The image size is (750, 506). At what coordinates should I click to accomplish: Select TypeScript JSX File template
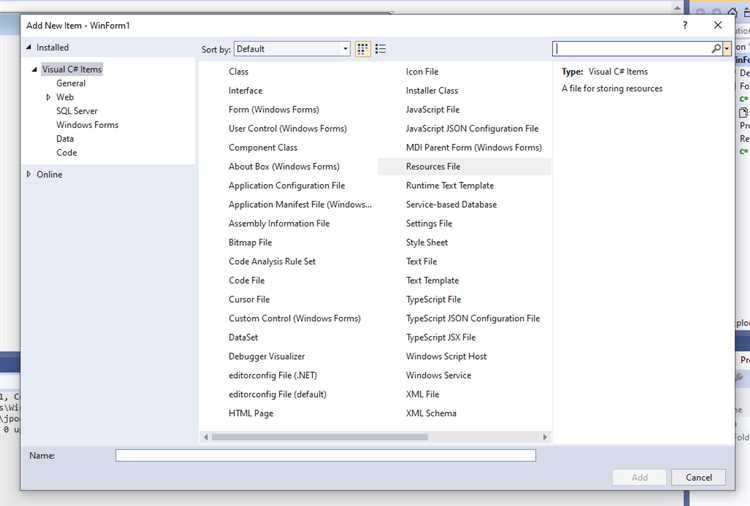click(x=441, y=337)
